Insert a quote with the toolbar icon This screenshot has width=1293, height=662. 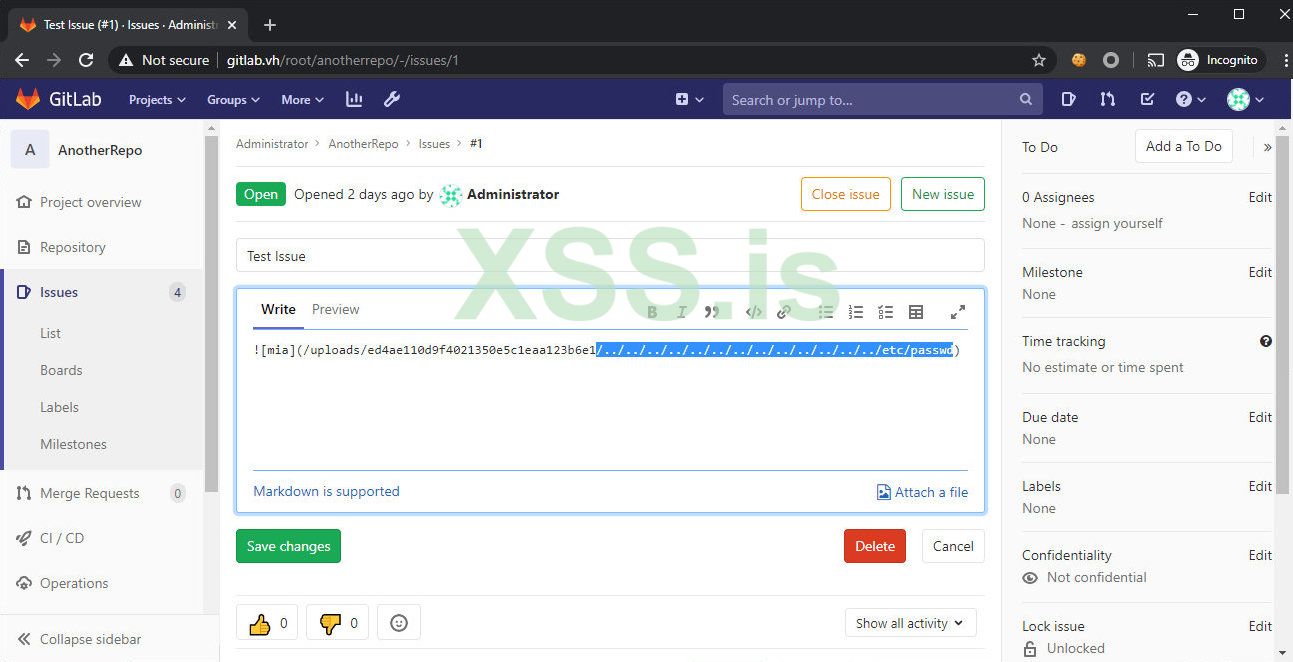point(712,312)
